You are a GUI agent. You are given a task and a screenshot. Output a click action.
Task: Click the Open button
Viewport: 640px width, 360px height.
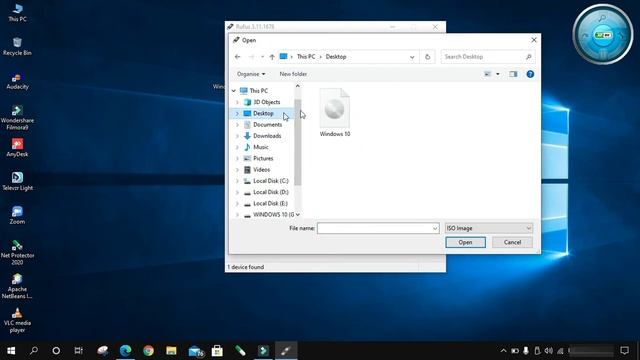click(x=465, y=242)
